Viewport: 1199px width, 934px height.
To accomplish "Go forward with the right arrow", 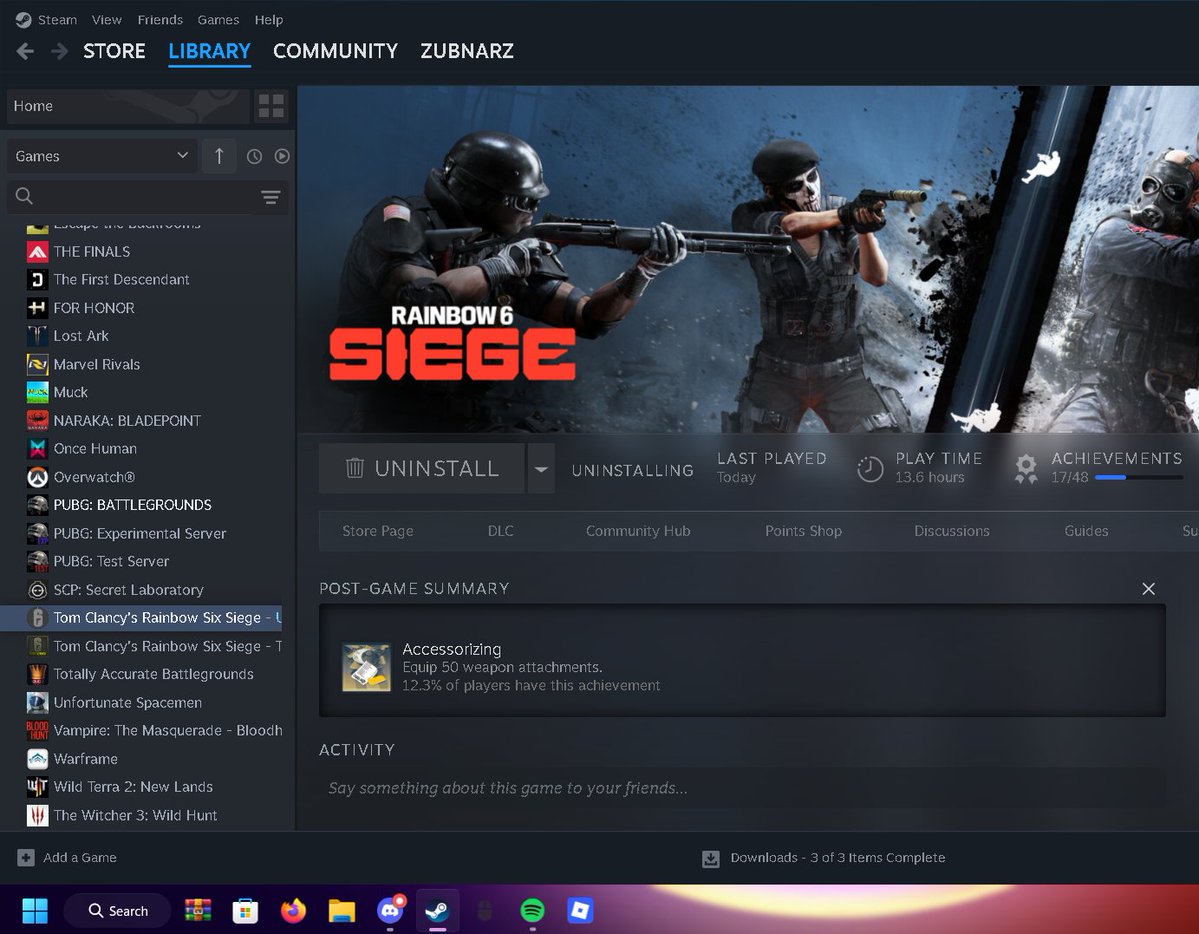I will coord(59,51).
